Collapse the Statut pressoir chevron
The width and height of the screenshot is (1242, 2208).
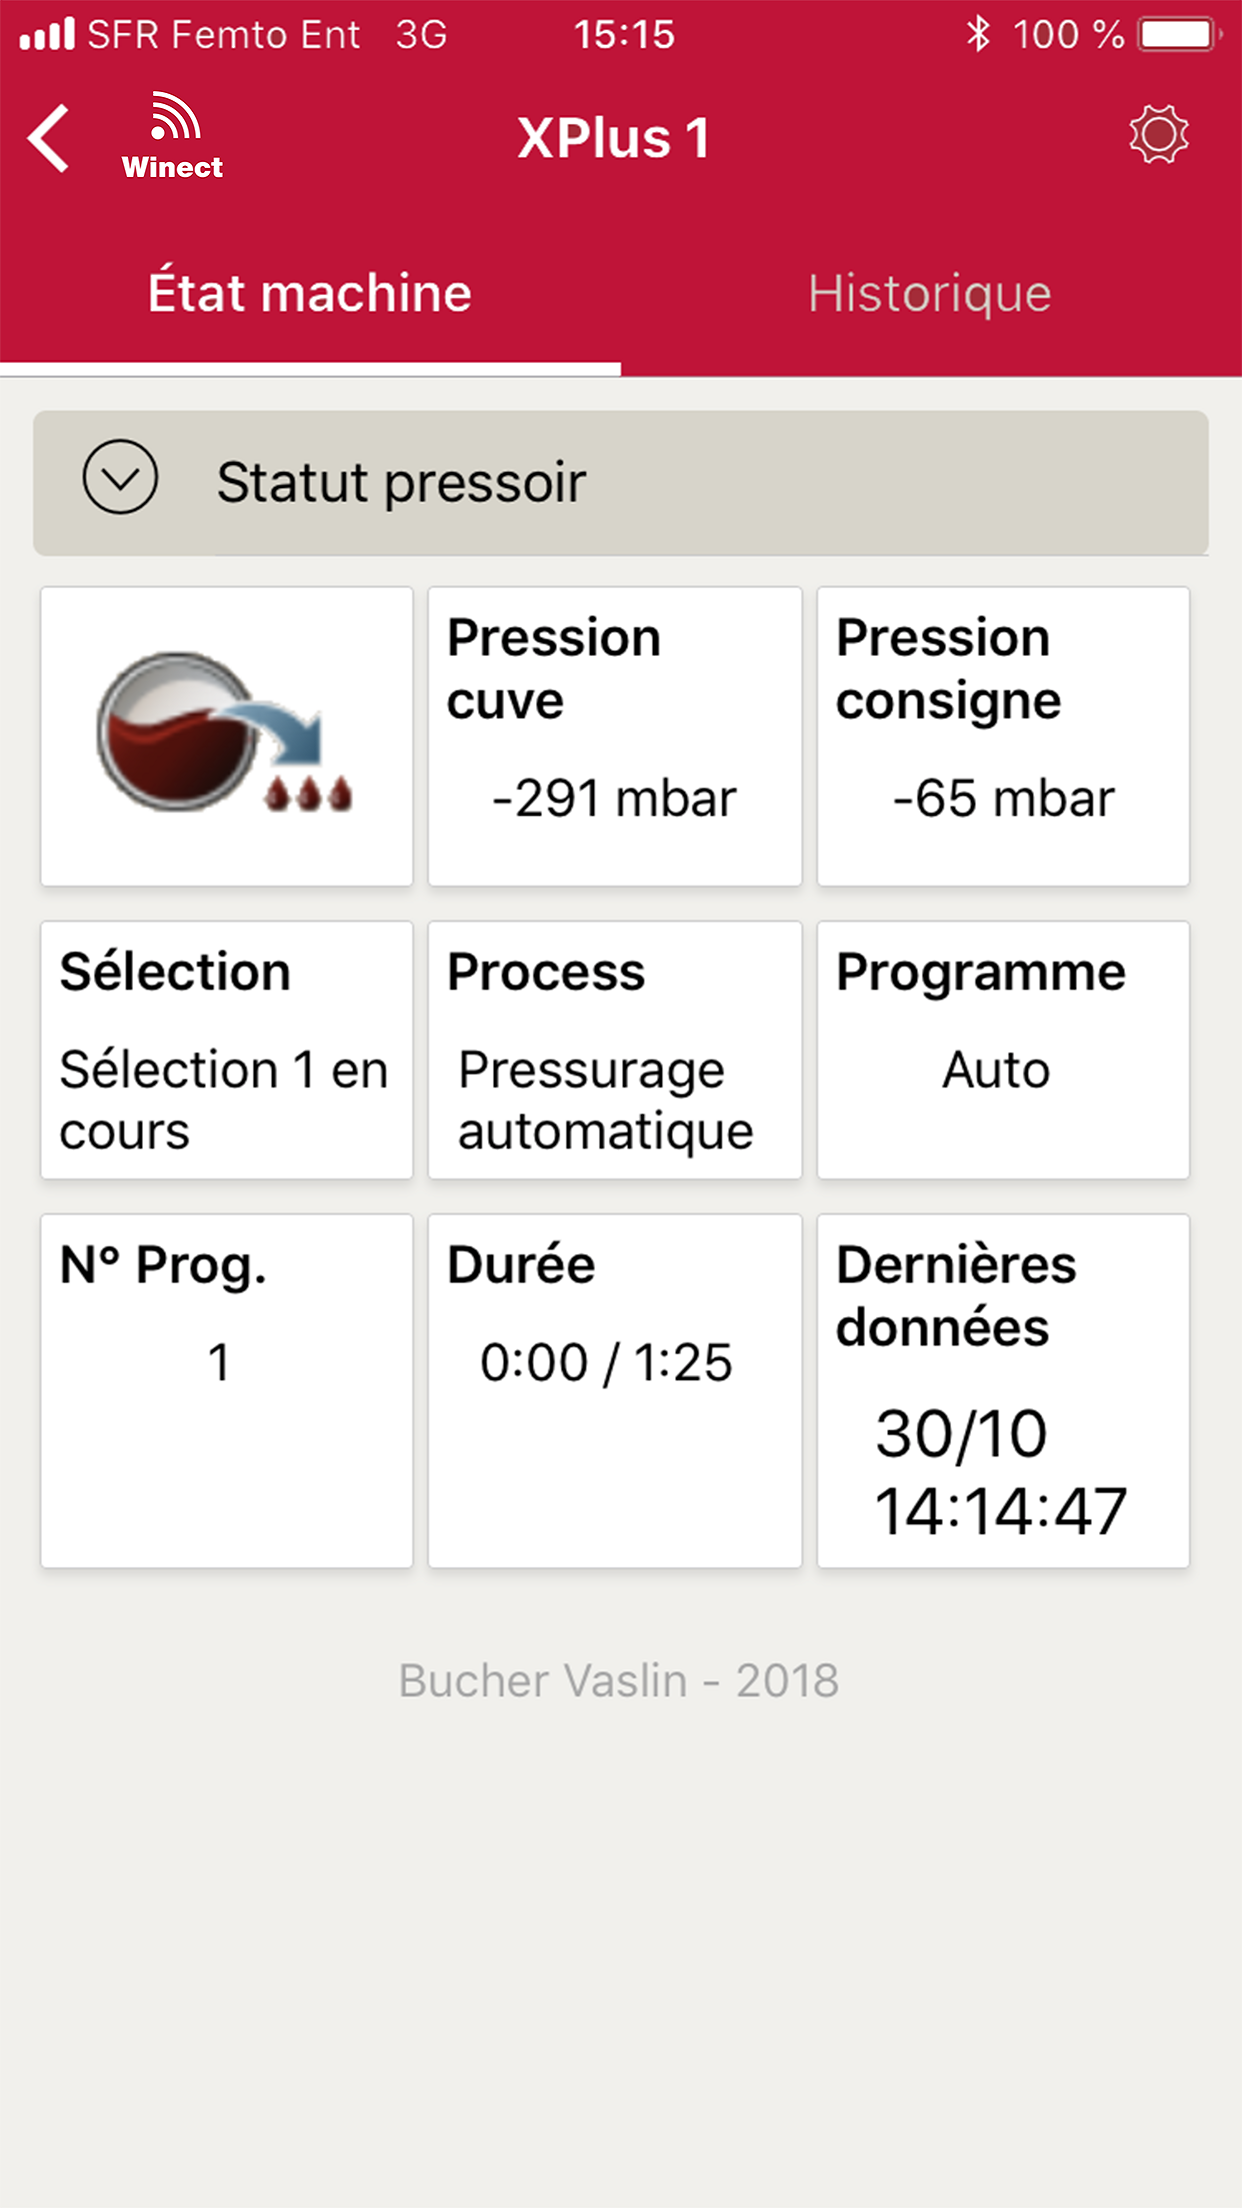coord(120,478)
